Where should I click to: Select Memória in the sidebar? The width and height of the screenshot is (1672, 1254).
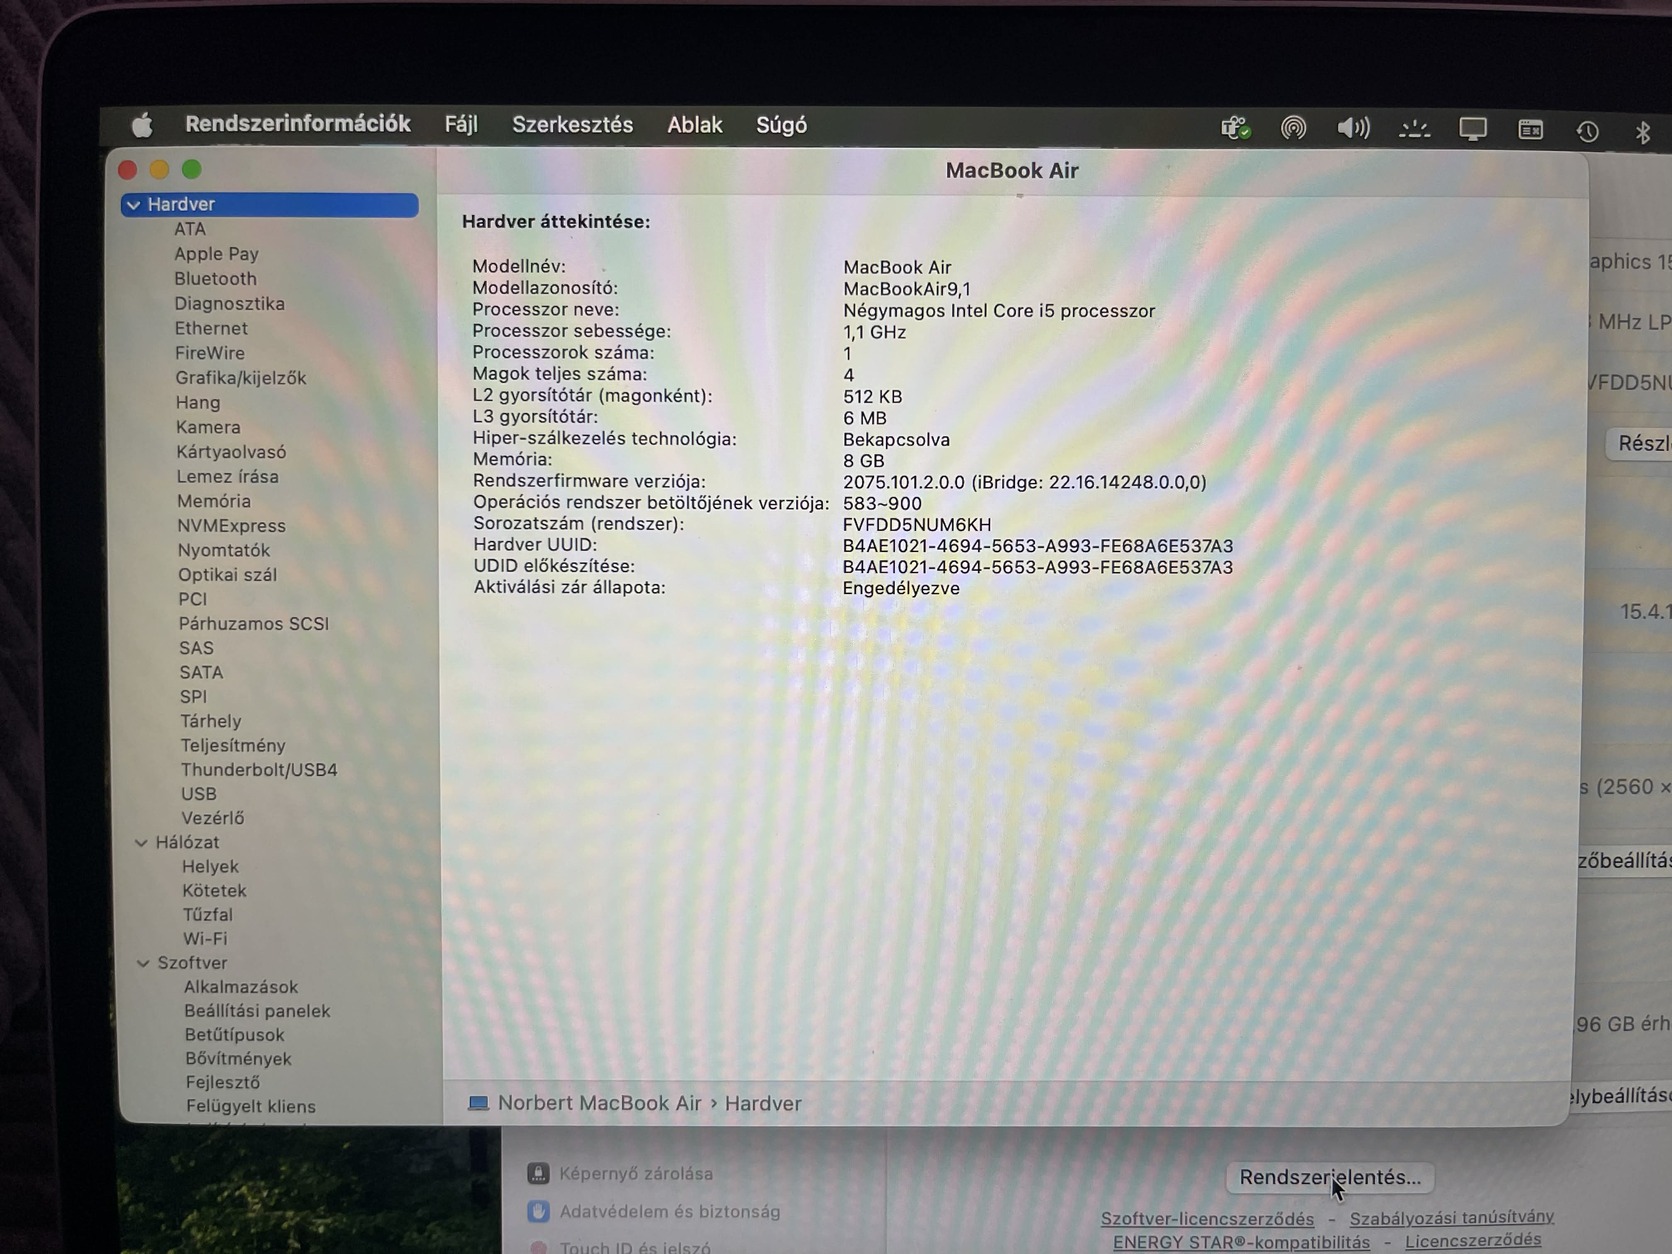pos(213,501)
